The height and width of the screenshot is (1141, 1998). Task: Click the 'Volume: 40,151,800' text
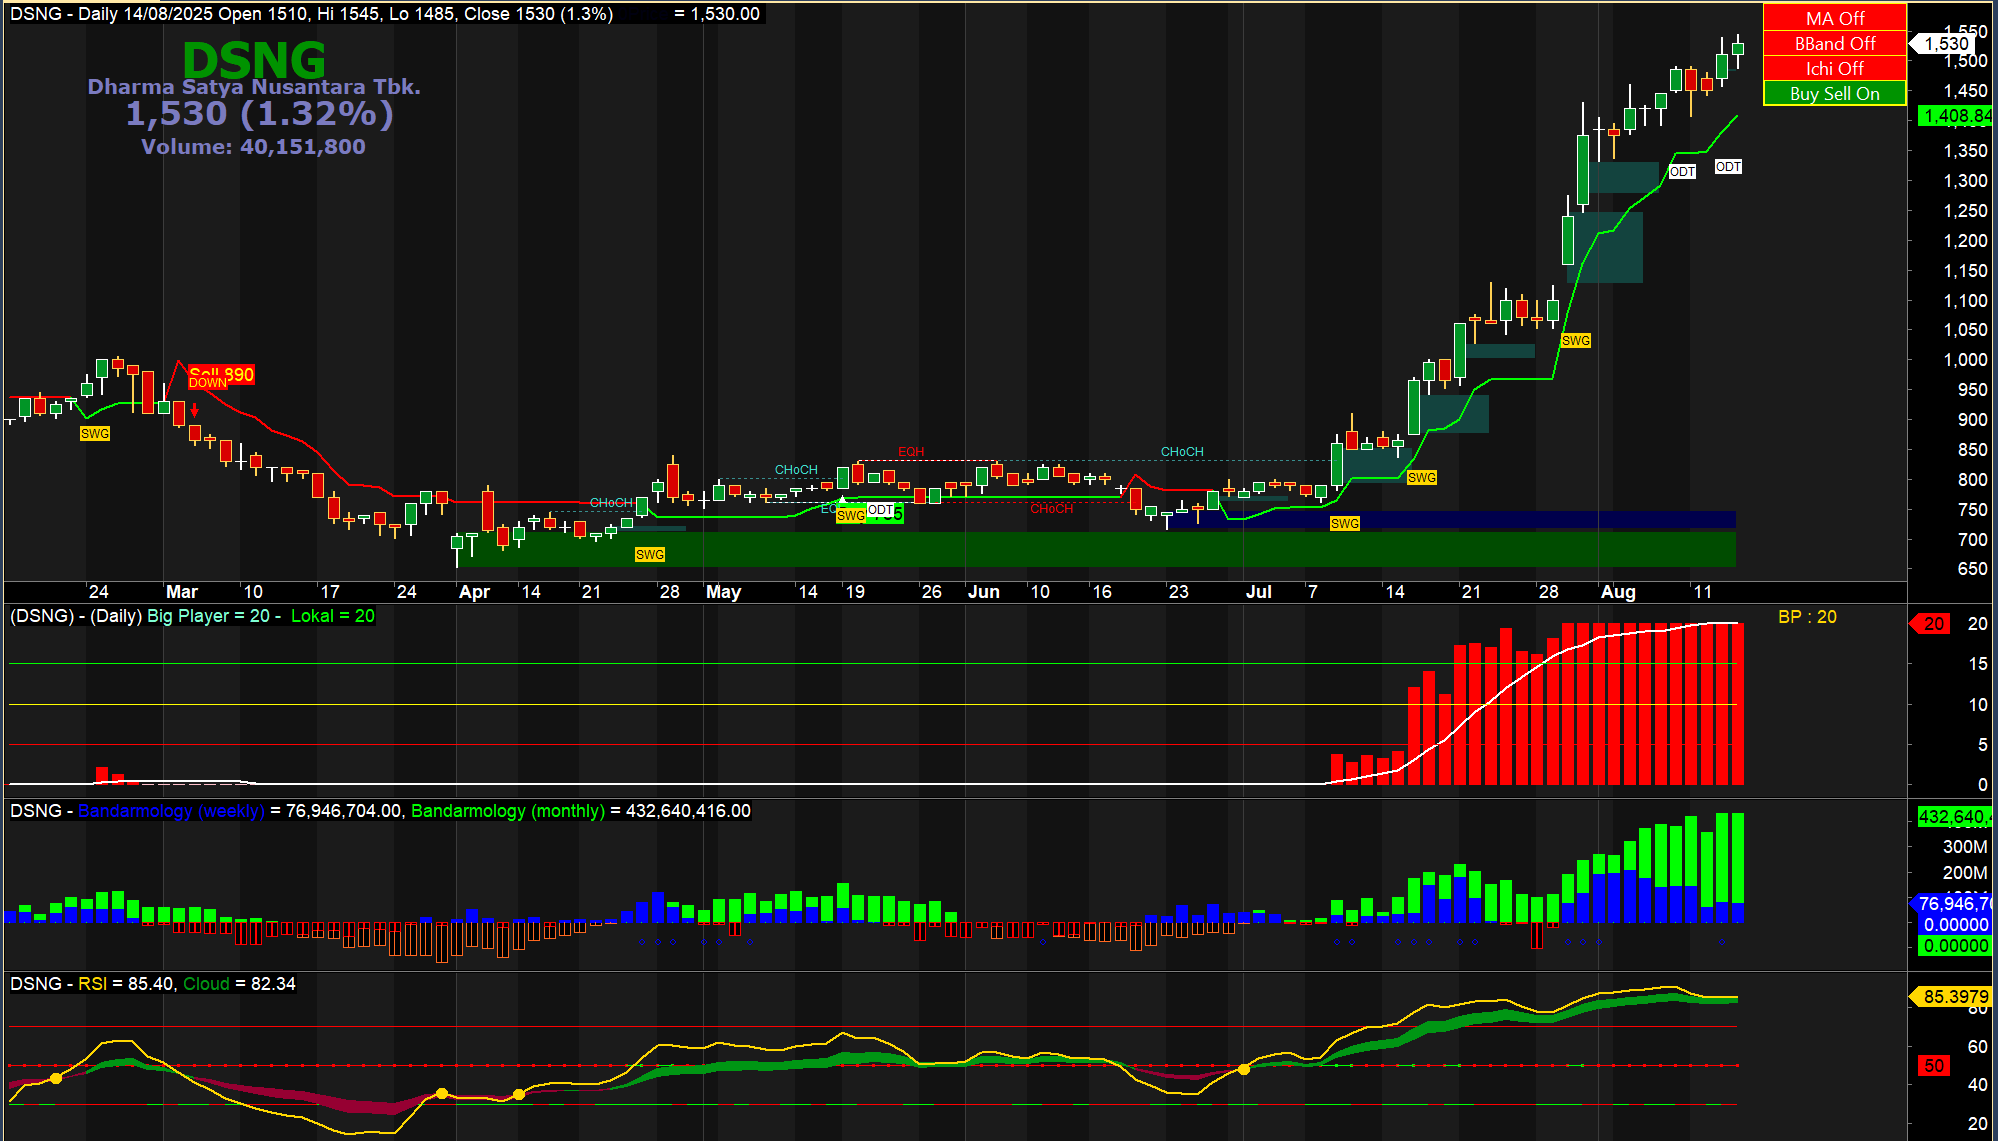click(x=253, y=147)
